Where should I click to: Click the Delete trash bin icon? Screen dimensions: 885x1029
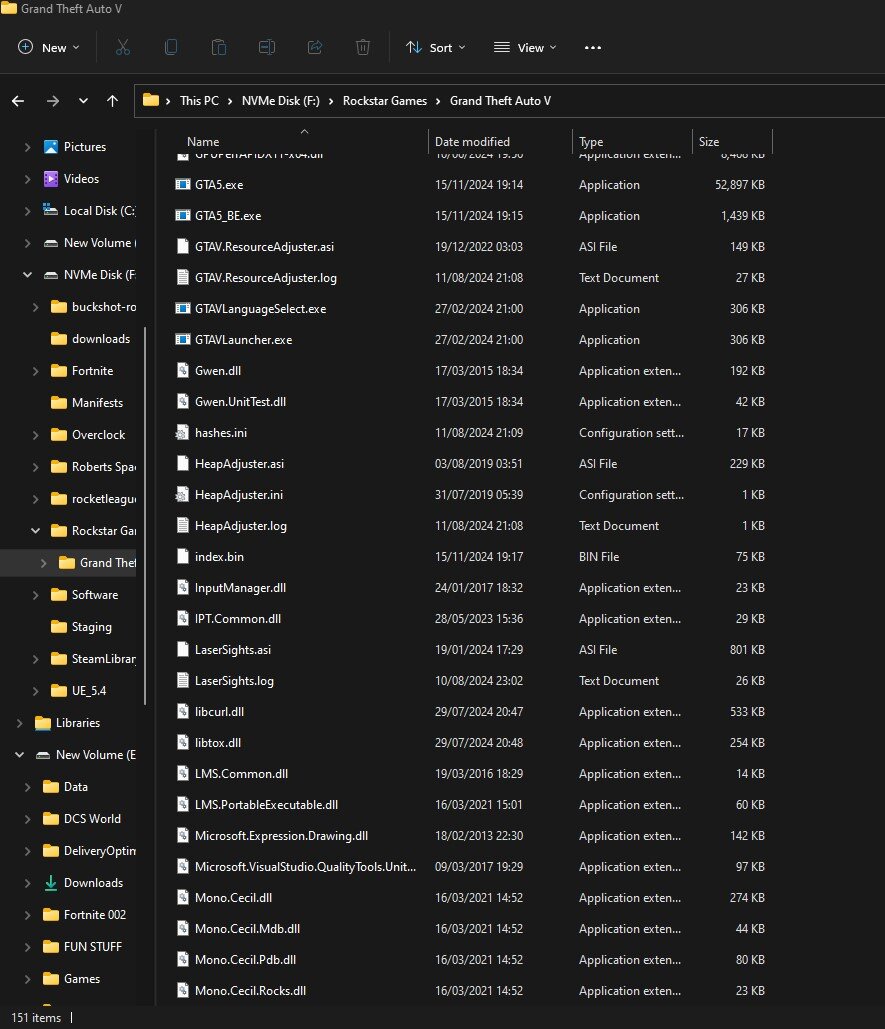pos(363,47)
